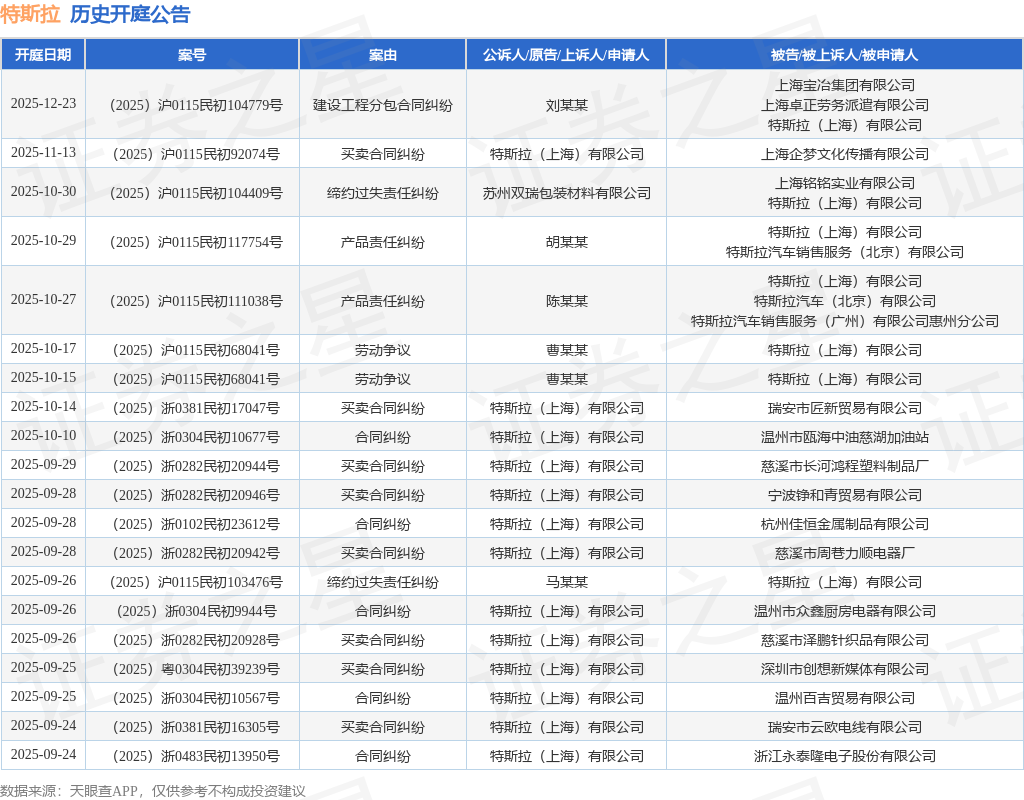Select date cell 2025-10-29

[x=43, y=241]
